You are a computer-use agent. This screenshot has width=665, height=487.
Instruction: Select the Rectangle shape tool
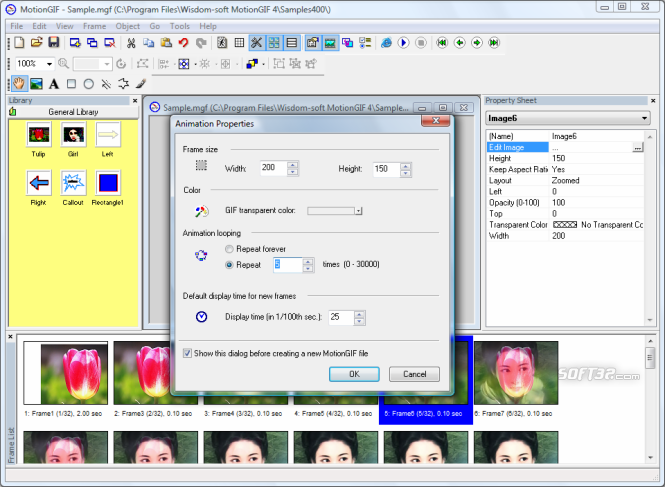71,84
